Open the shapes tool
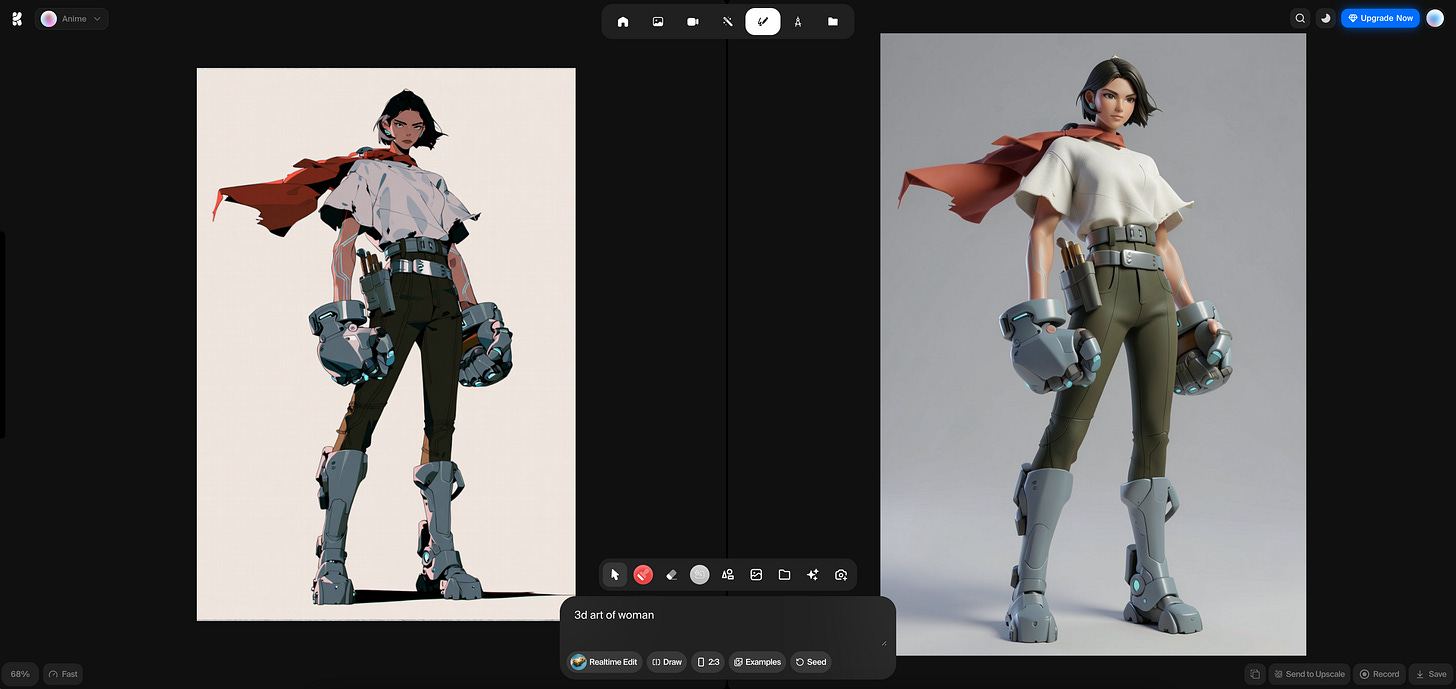The height and width of the screenshot is (689, 1456). click(x=728, y=574)
